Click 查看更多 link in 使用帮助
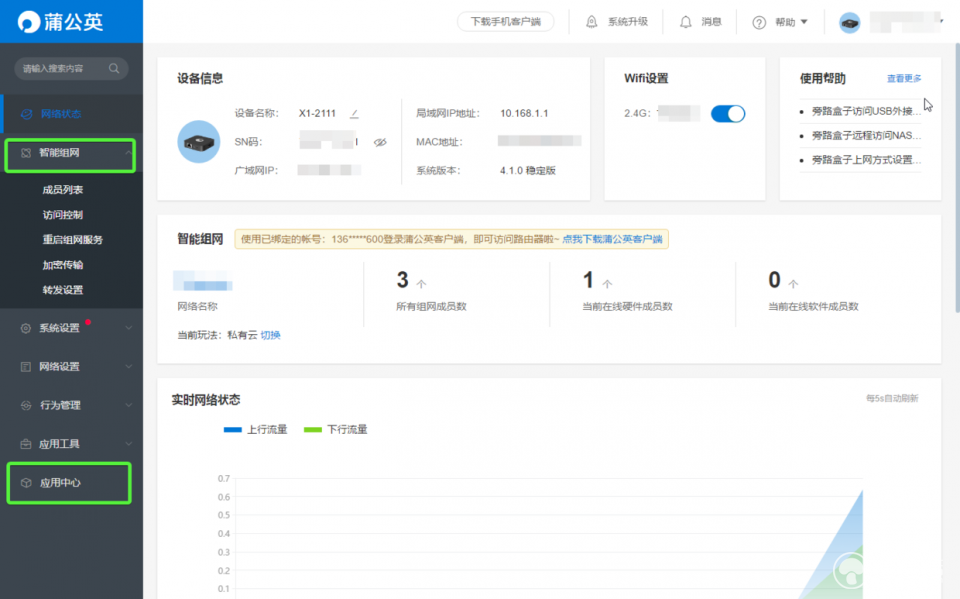This screenshot has width=960, height=599. [904, 78]
